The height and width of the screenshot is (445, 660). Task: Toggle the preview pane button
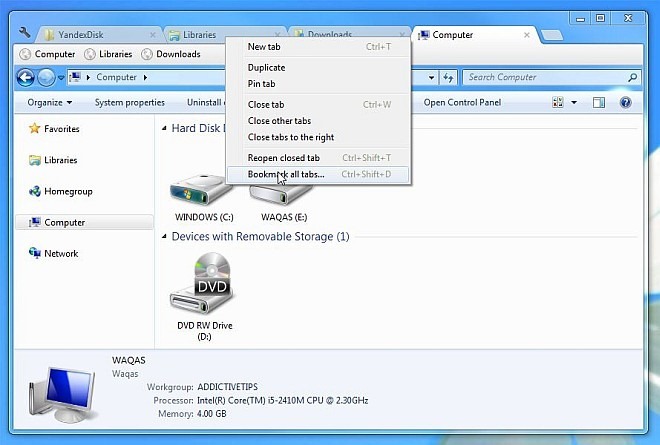point(599,102)
